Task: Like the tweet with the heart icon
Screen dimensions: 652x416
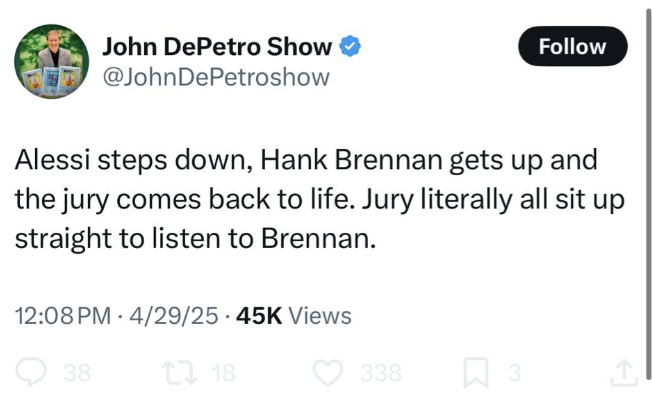Action: [328, 373]
